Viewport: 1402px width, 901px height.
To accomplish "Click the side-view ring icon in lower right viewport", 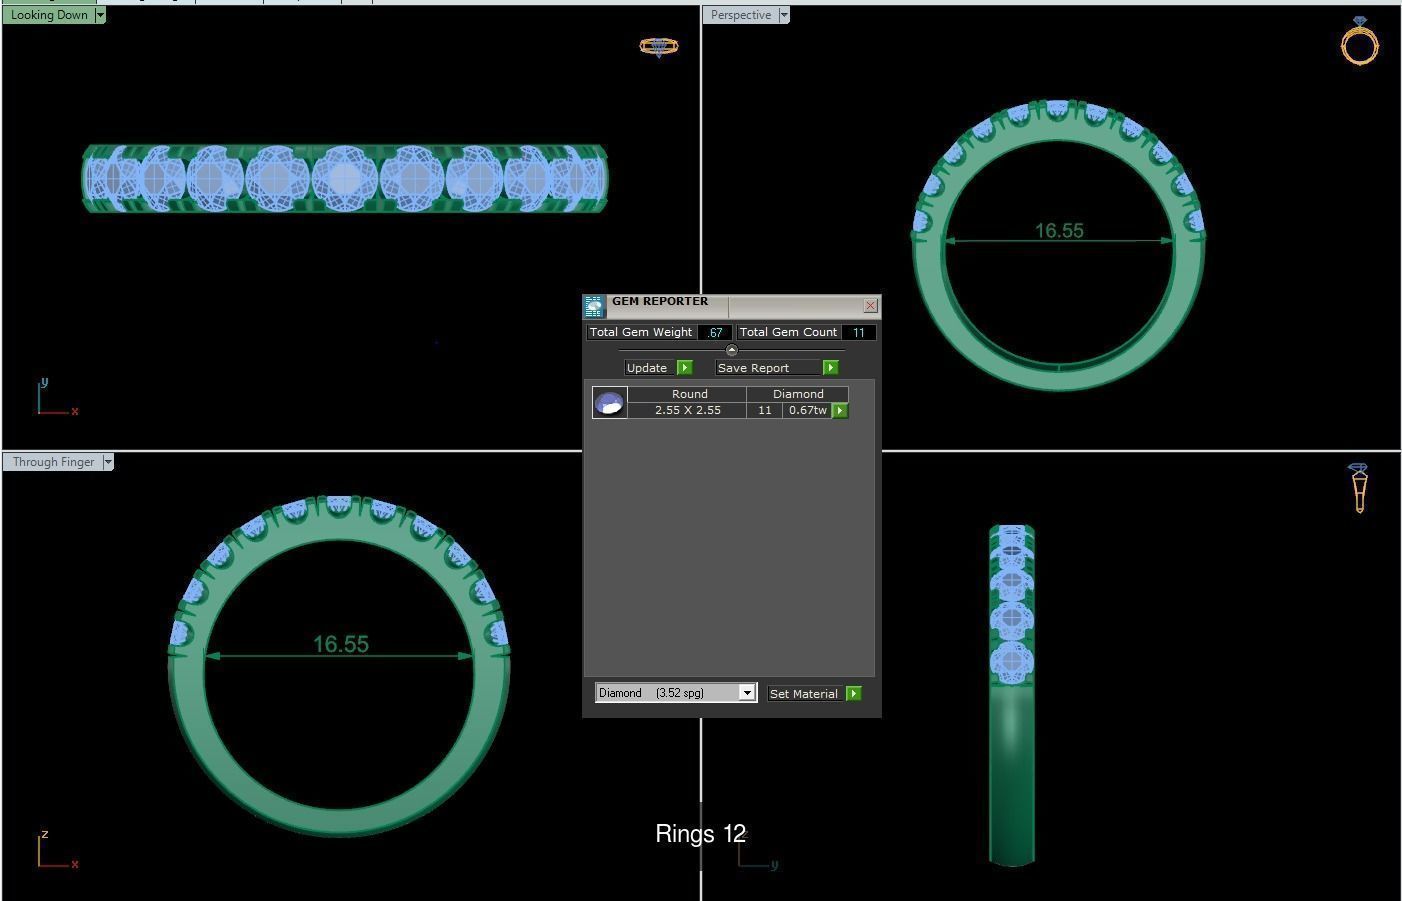I will coord(1358,488).
